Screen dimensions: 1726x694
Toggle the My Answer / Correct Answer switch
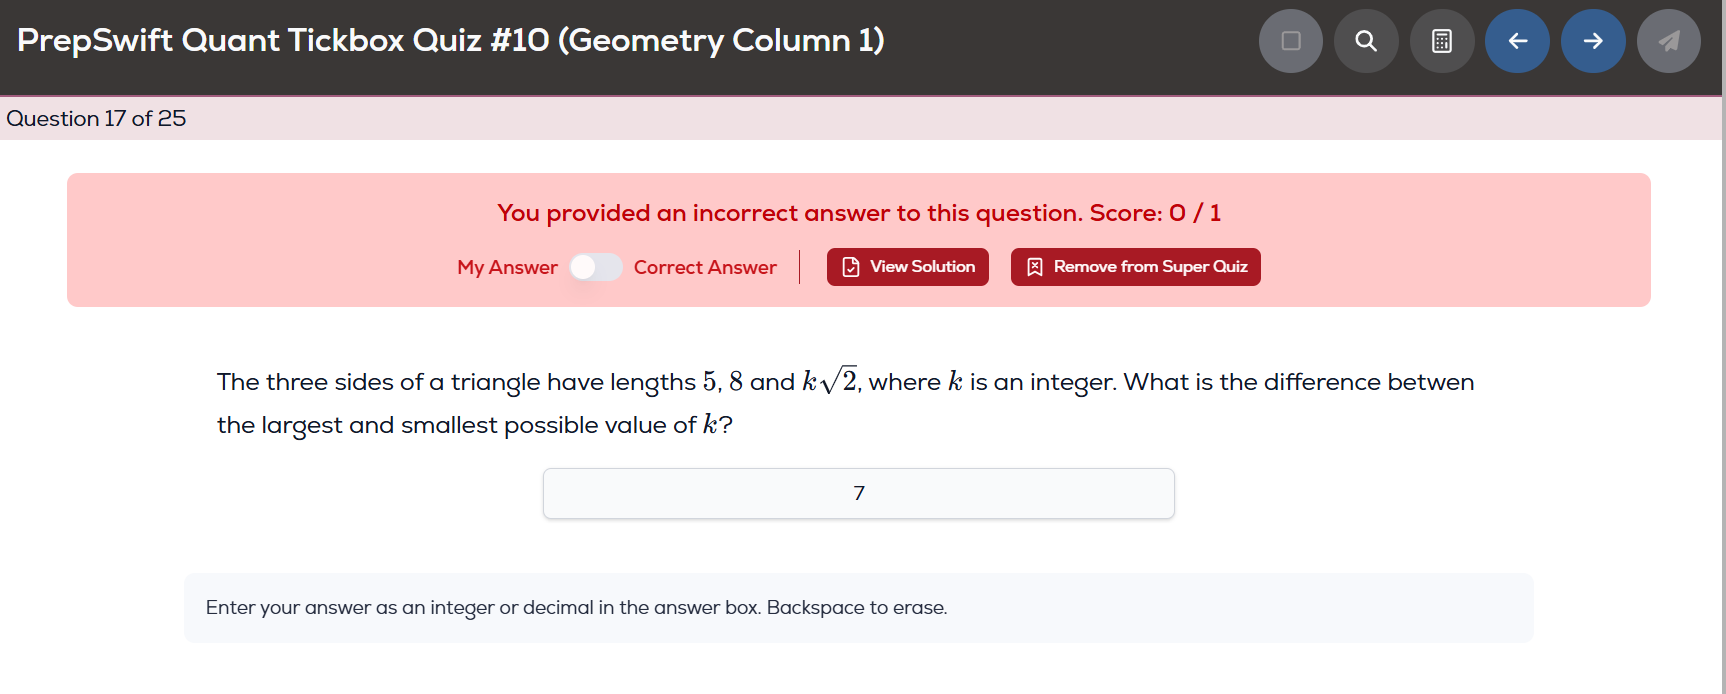pos(596,267)
